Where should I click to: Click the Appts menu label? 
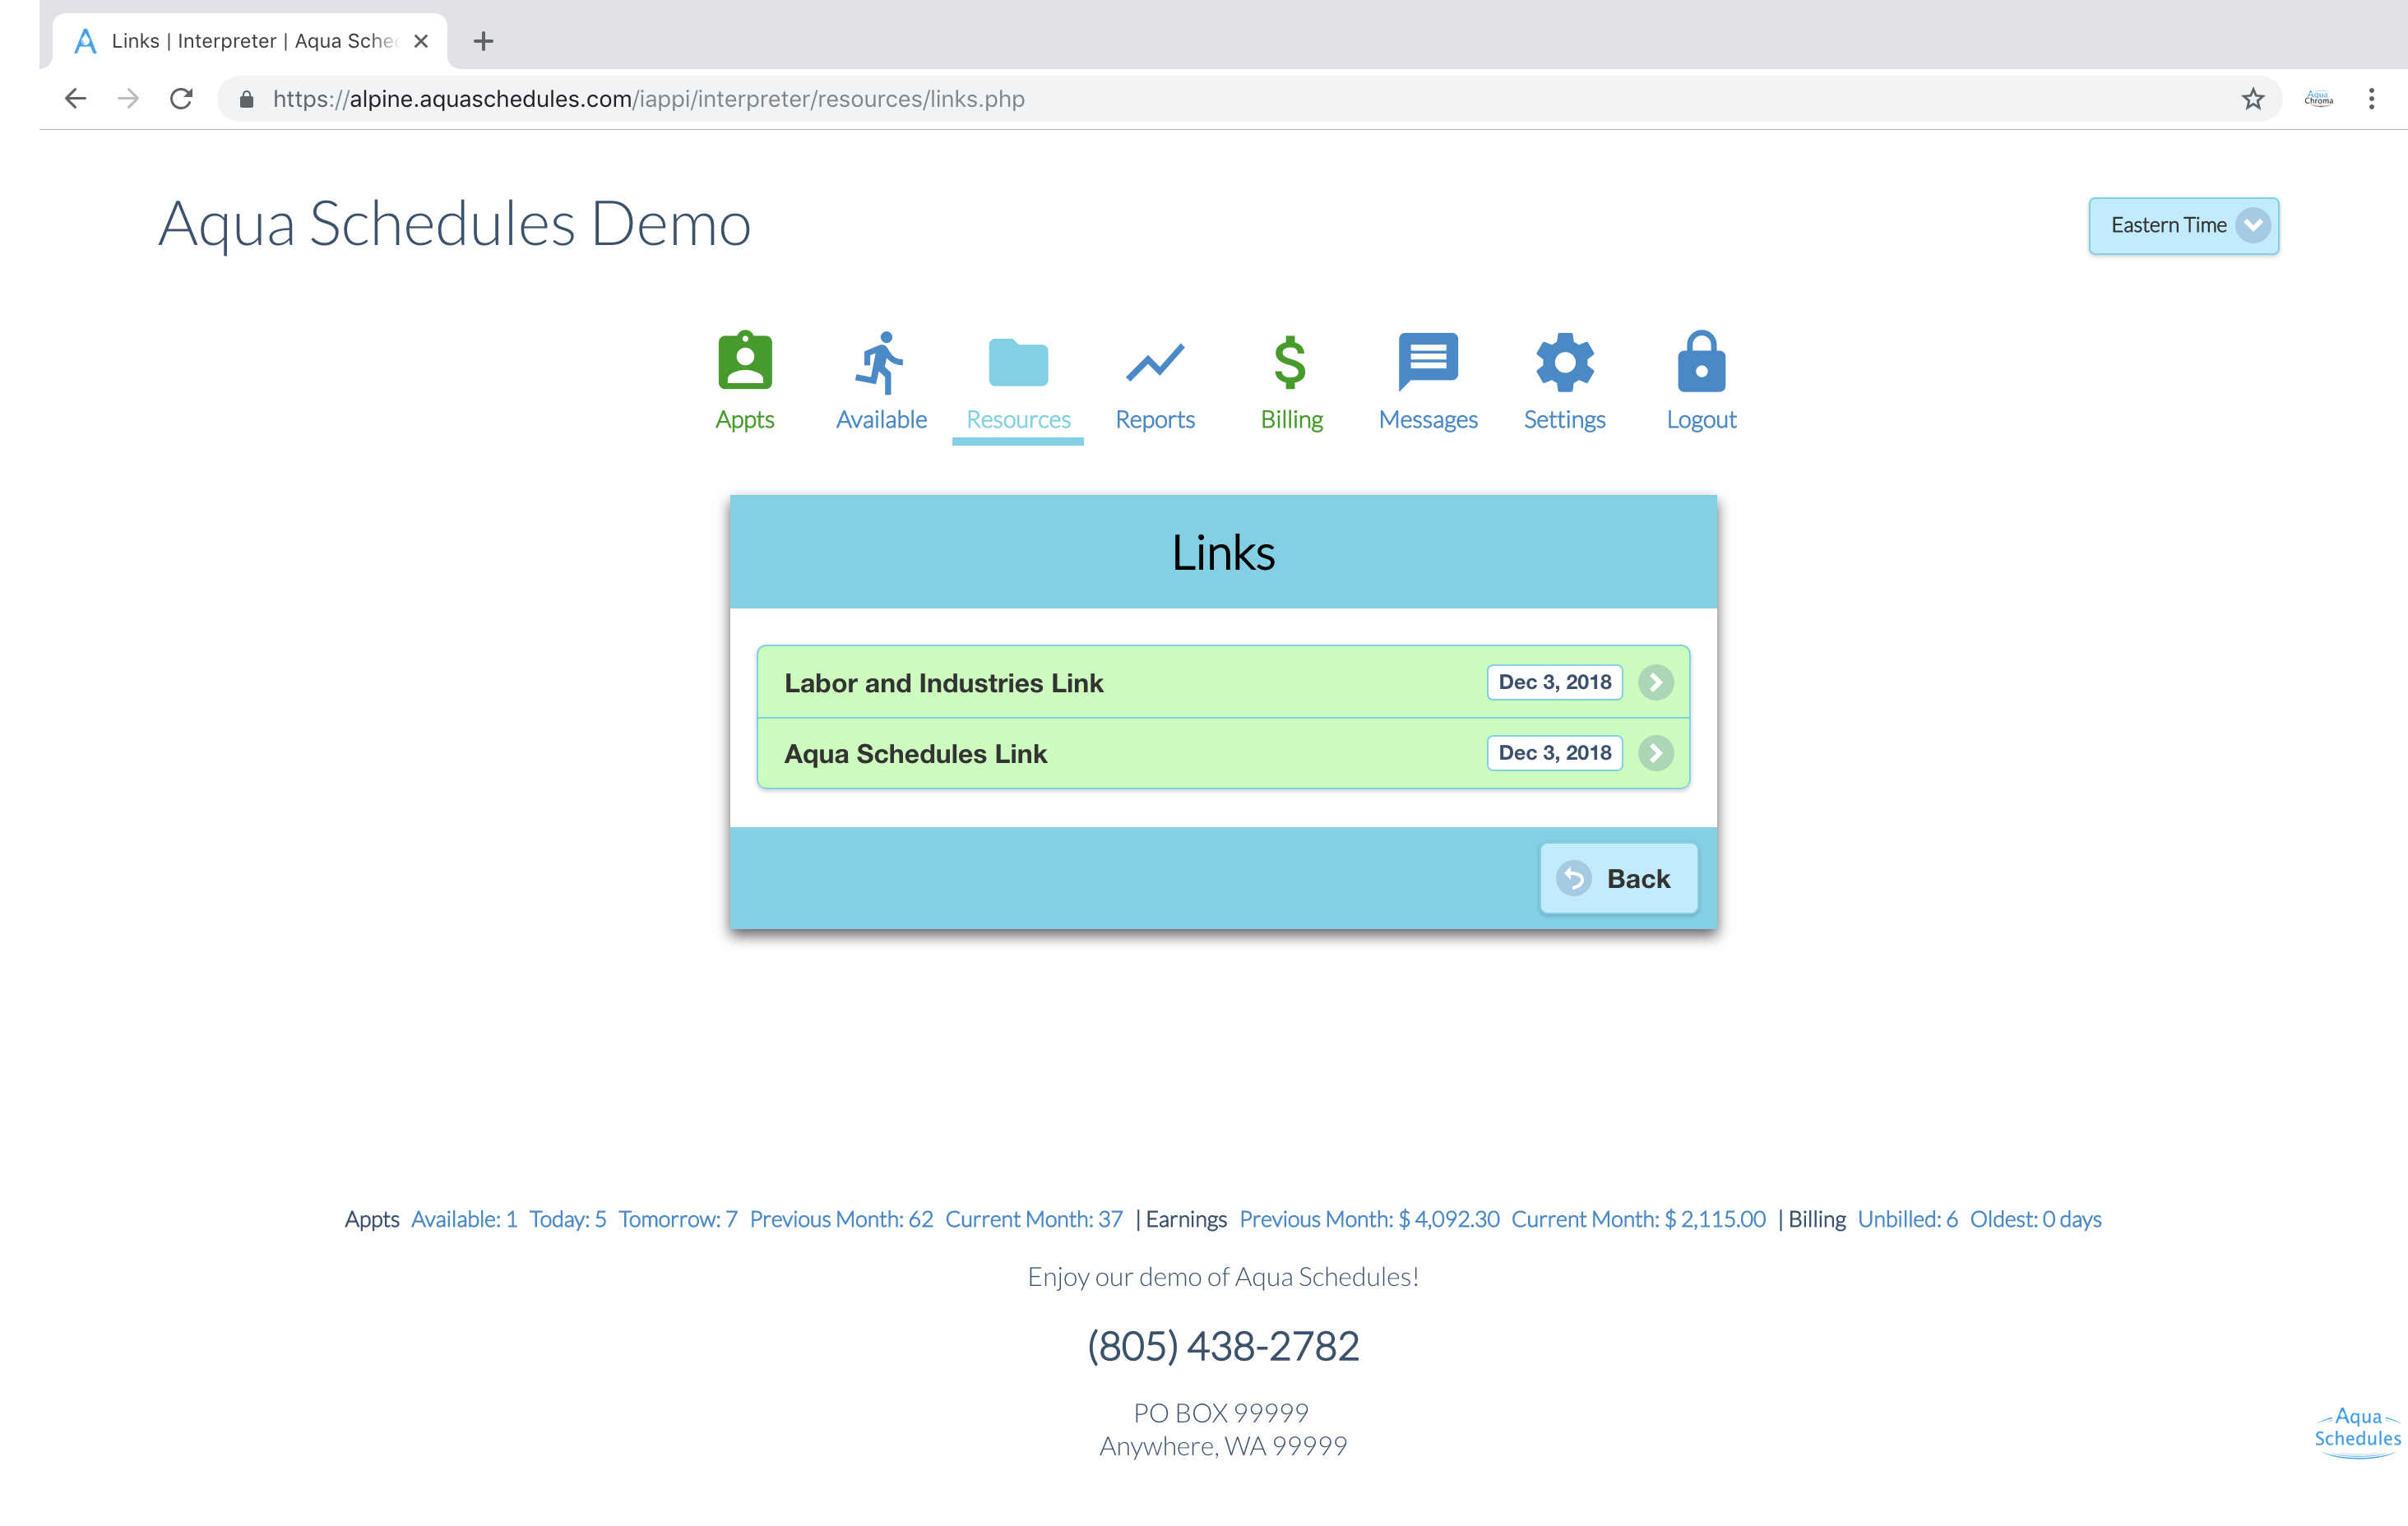pos(745,419)
